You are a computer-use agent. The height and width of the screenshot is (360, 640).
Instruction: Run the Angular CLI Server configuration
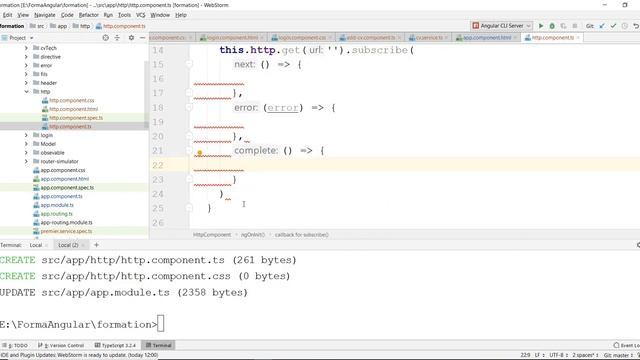pos(541,26)
